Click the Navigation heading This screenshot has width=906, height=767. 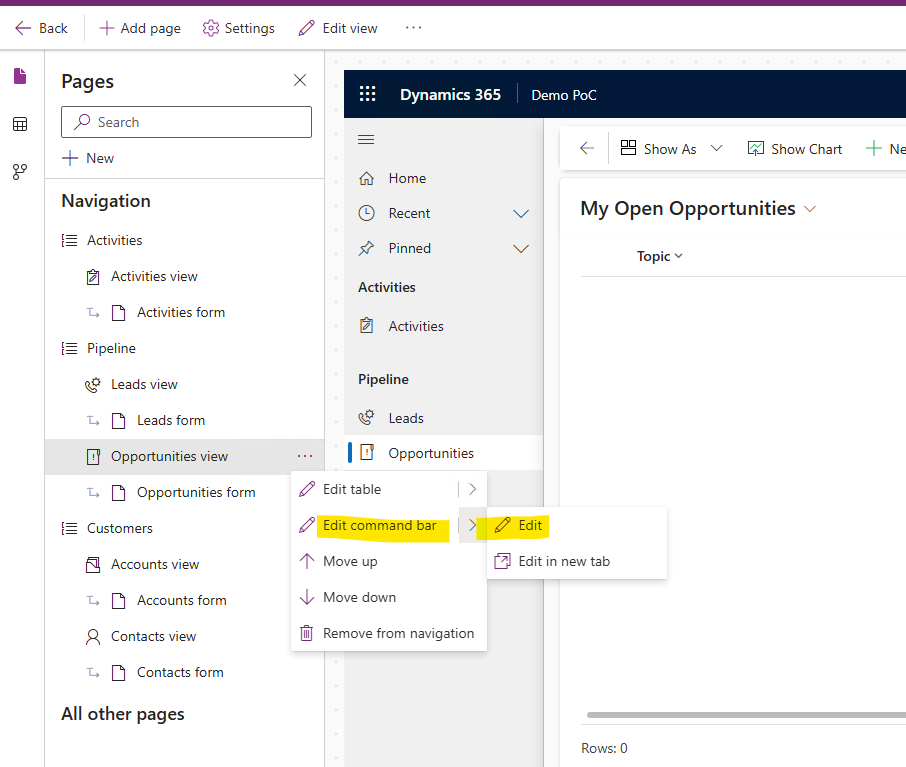(106, 201)
